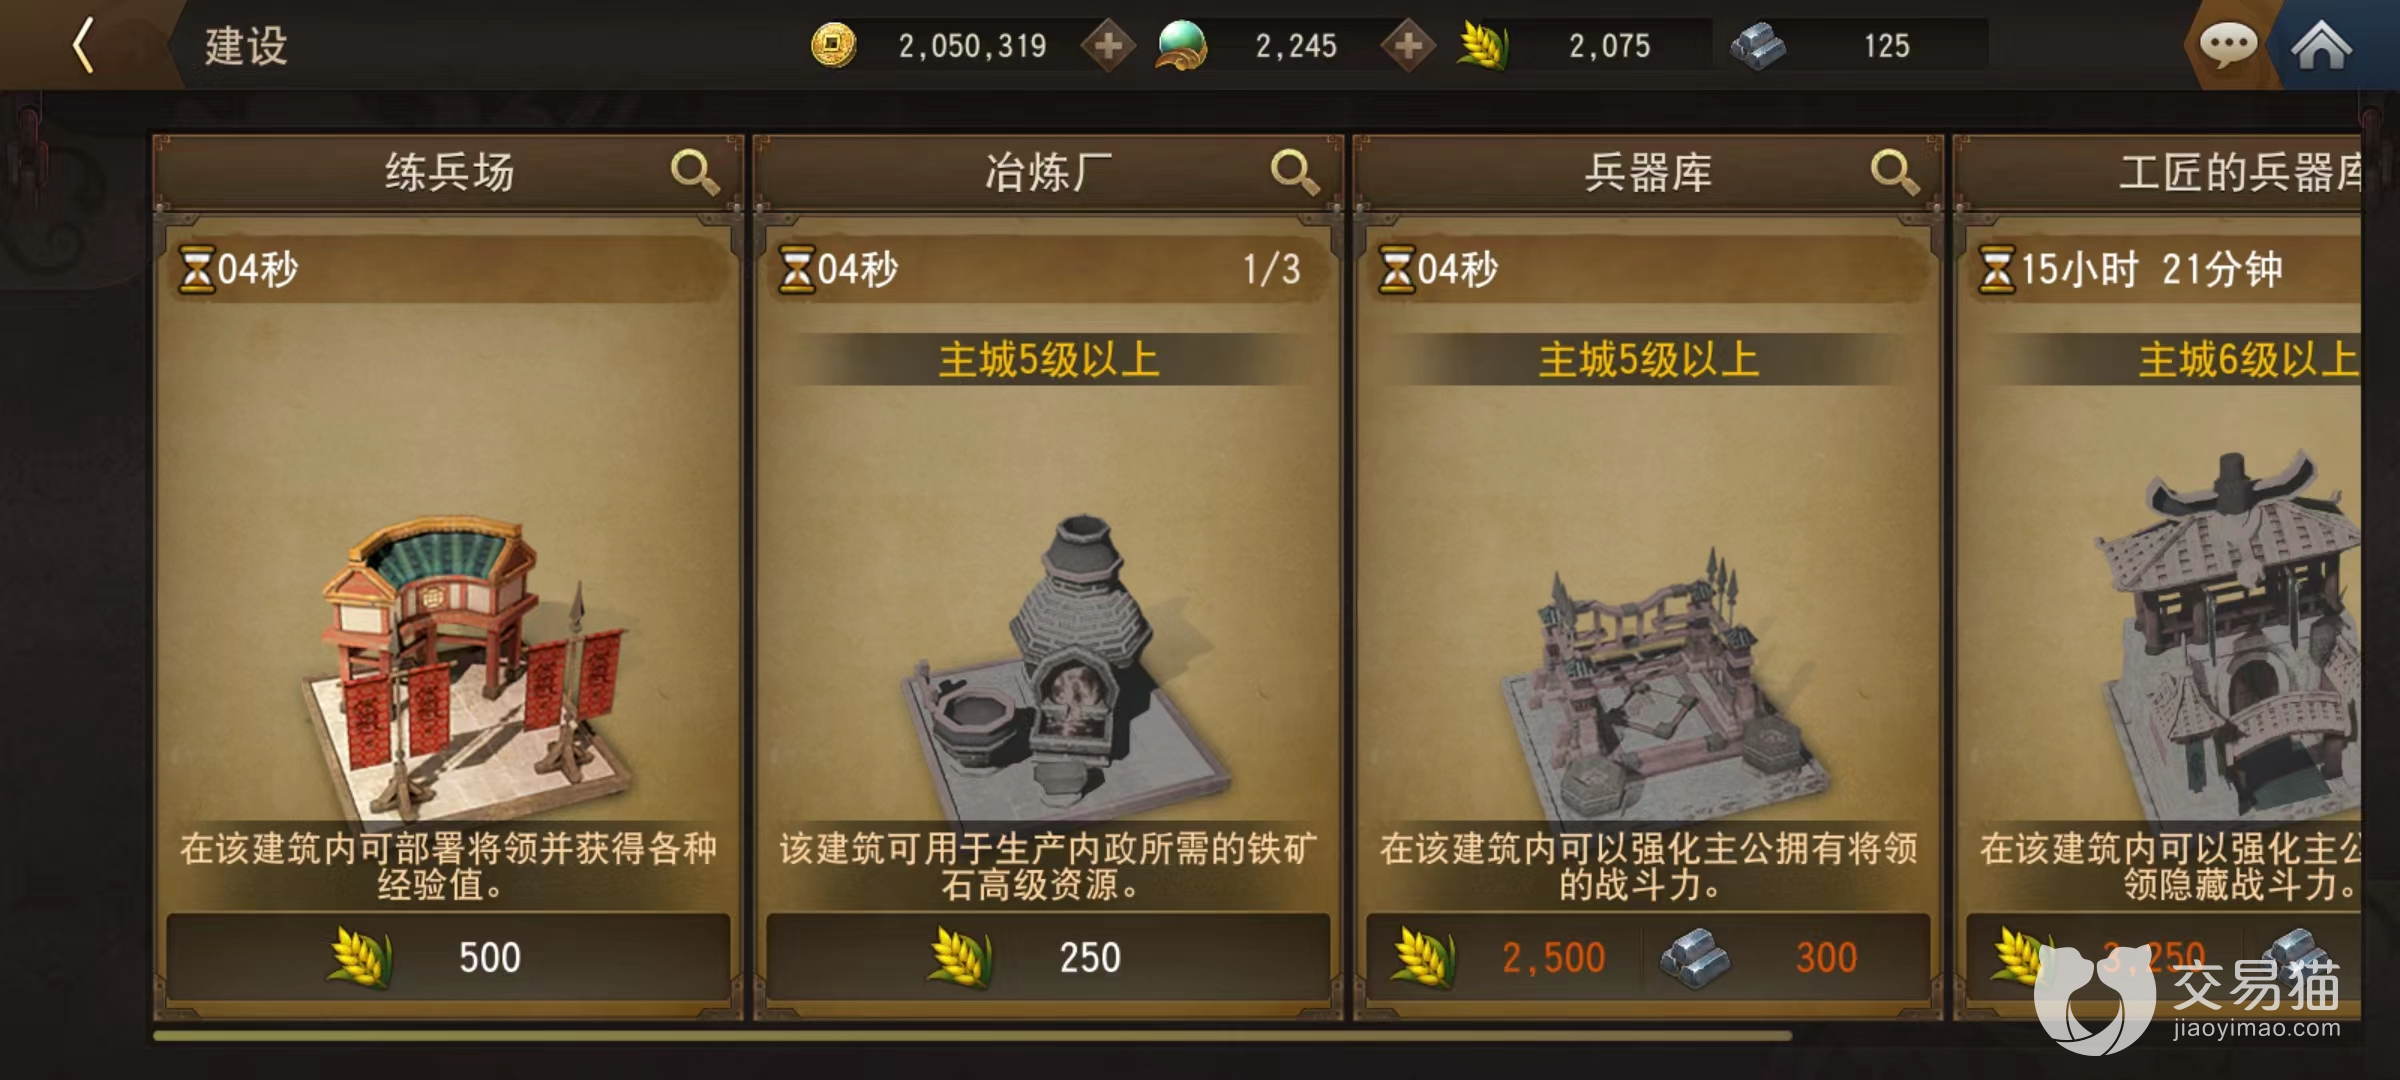Click the horizontal scrollbar below building cards

[972, 1036]
